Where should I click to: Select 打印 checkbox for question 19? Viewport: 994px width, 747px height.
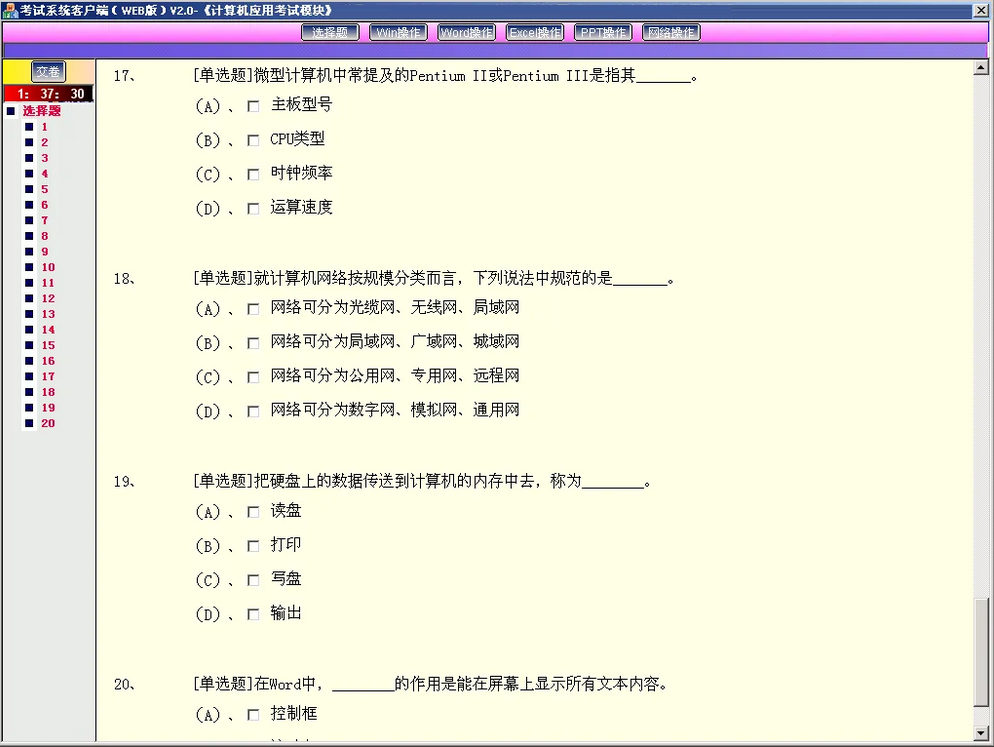point(253,546)
